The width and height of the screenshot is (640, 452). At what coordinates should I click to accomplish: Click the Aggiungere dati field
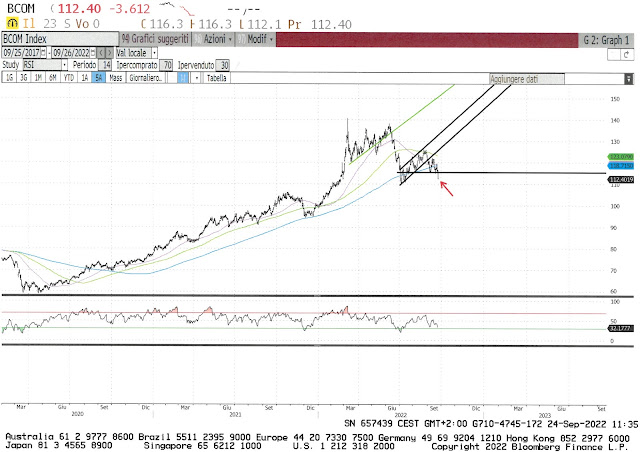tap(527, 79)
